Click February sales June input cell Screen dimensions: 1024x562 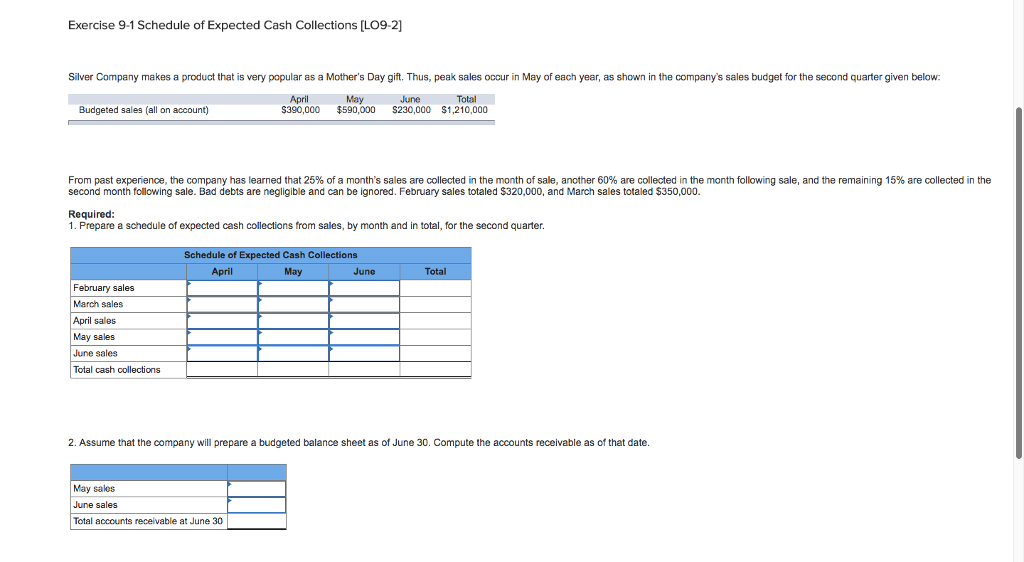[364, 288]
